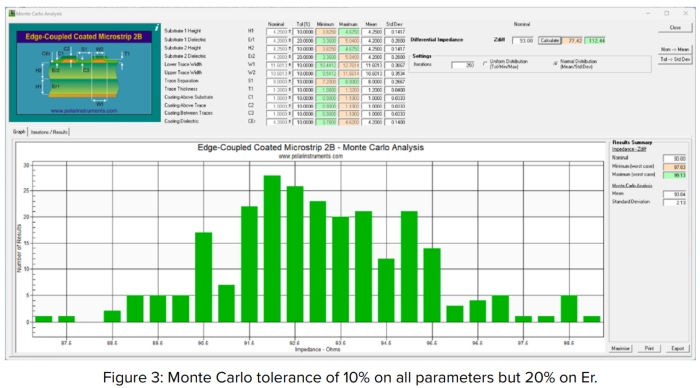Click Substrate 1 Height tolerance field
Screen dimensions: 700x388
pyautogui.click(x=304, y=32)
